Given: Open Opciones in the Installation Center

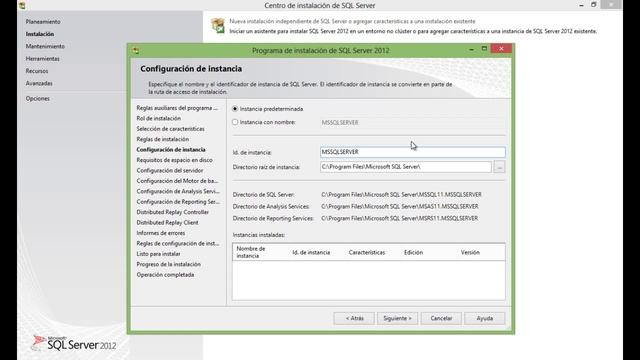Looking at the screenshot, I should [38, 98].
